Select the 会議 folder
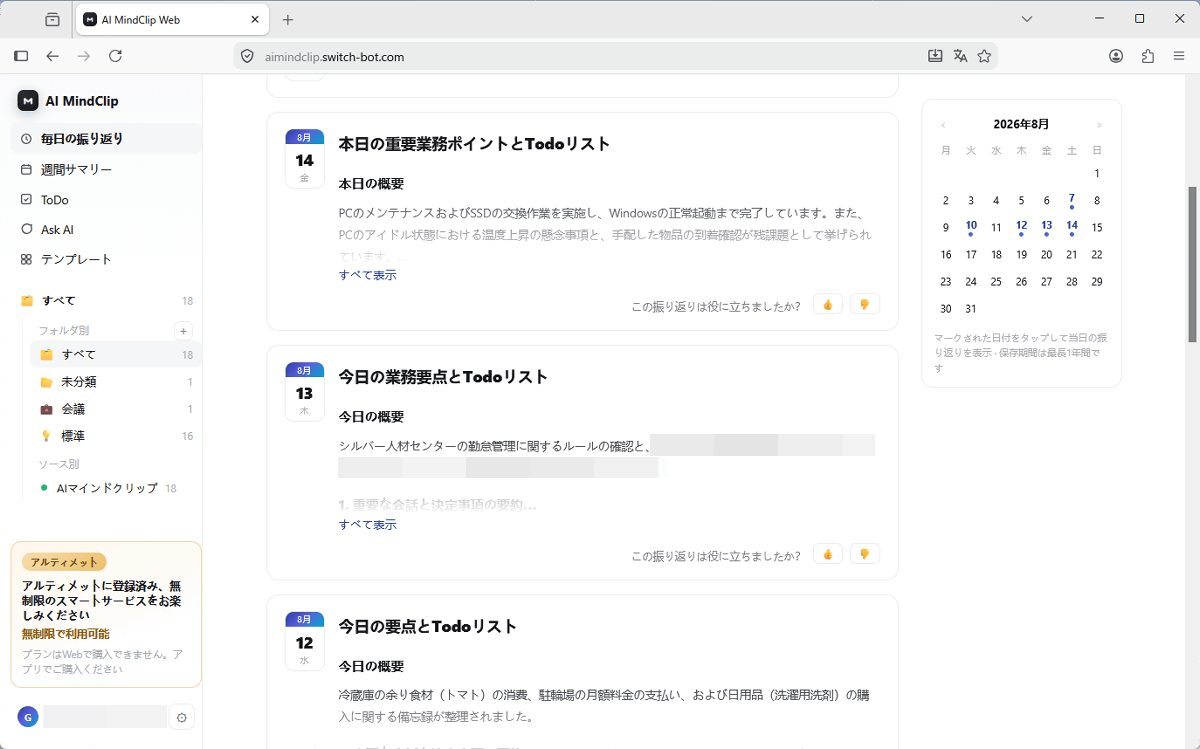The width and height of the screenshot is (1200, 749). (116, 409)
